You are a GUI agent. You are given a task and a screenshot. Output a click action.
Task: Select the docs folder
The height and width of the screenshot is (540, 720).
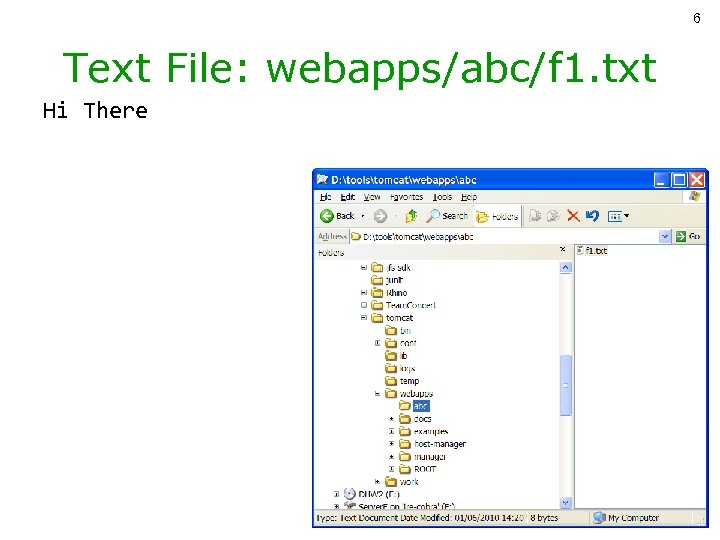[x=415, y=419]
